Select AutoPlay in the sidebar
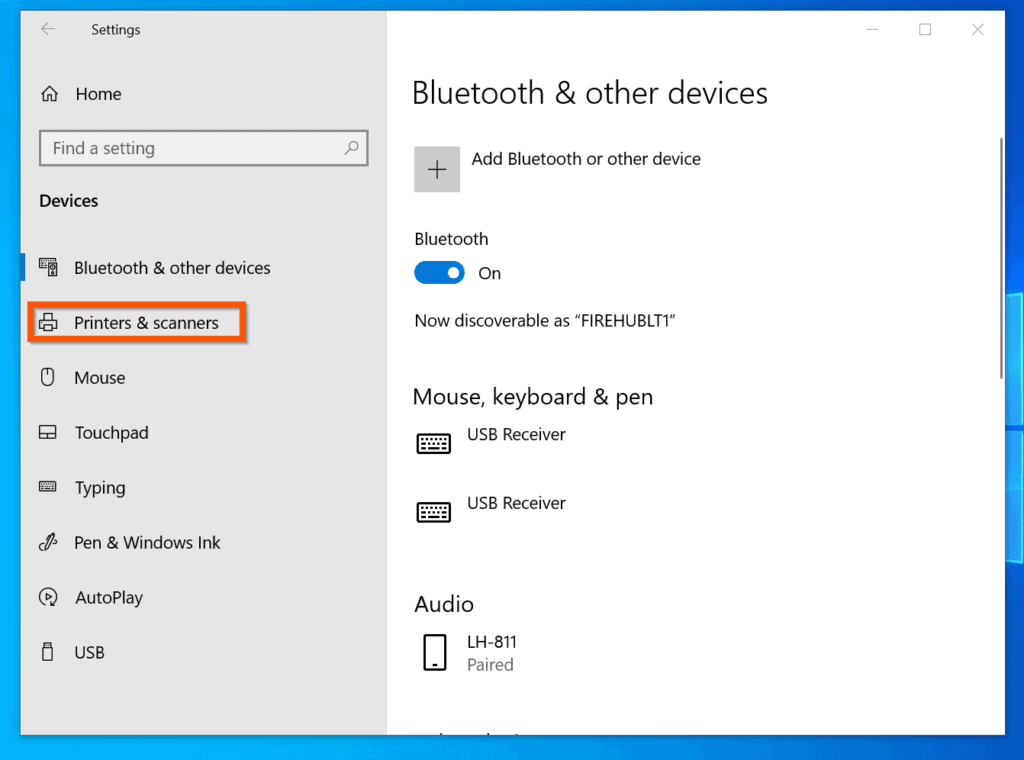The width and height of the screenshot is (1024, 760). pos(109,597)
